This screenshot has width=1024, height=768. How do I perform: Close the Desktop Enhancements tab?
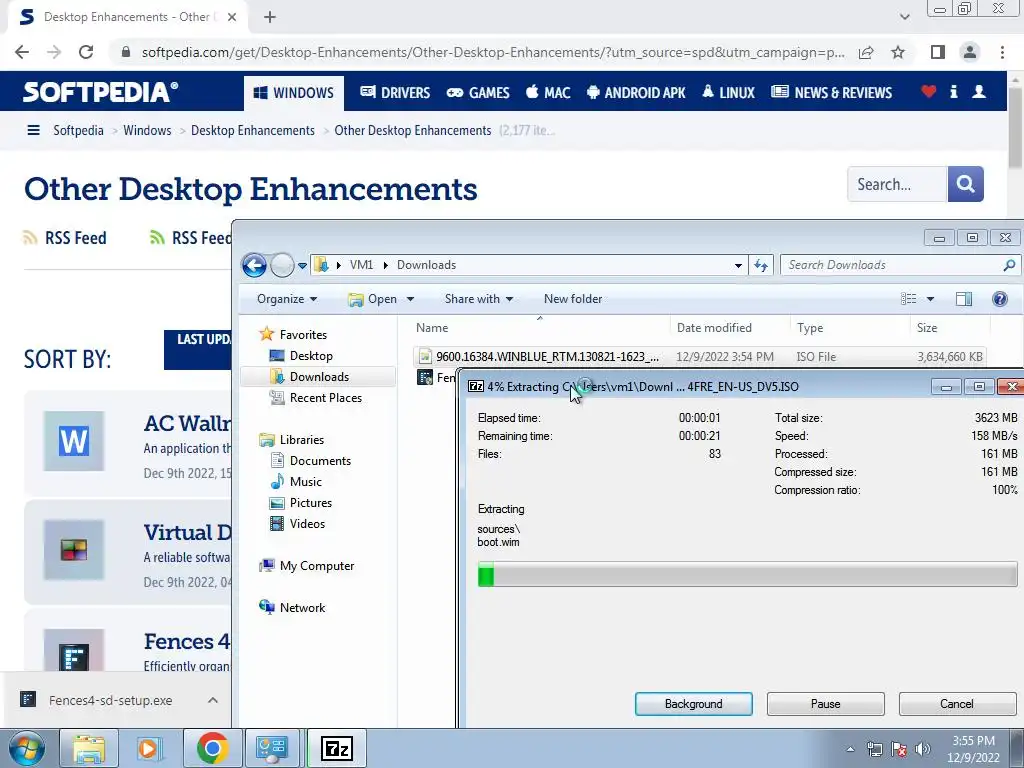click(232, 17)
